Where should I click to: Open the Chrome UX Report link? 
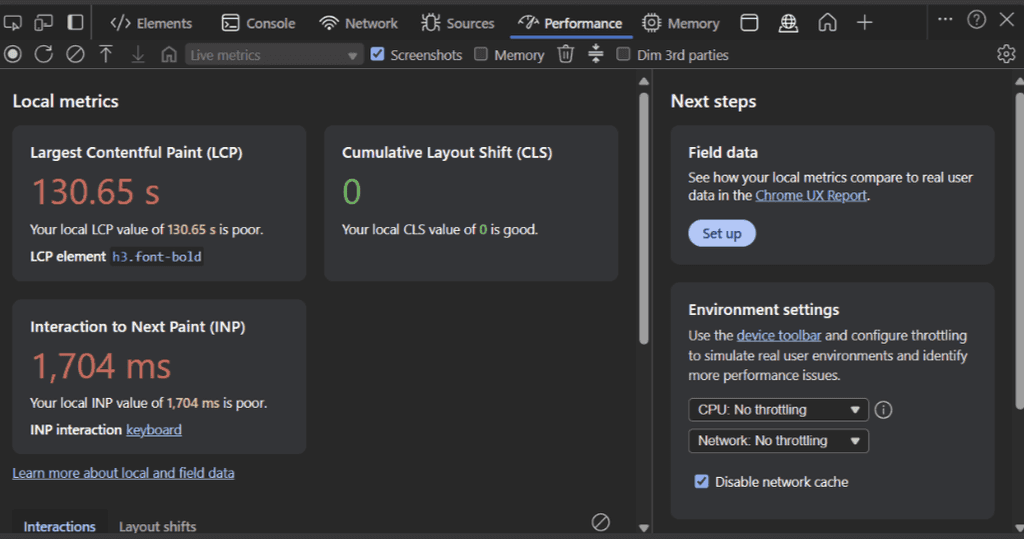click(x=811, y=196)
